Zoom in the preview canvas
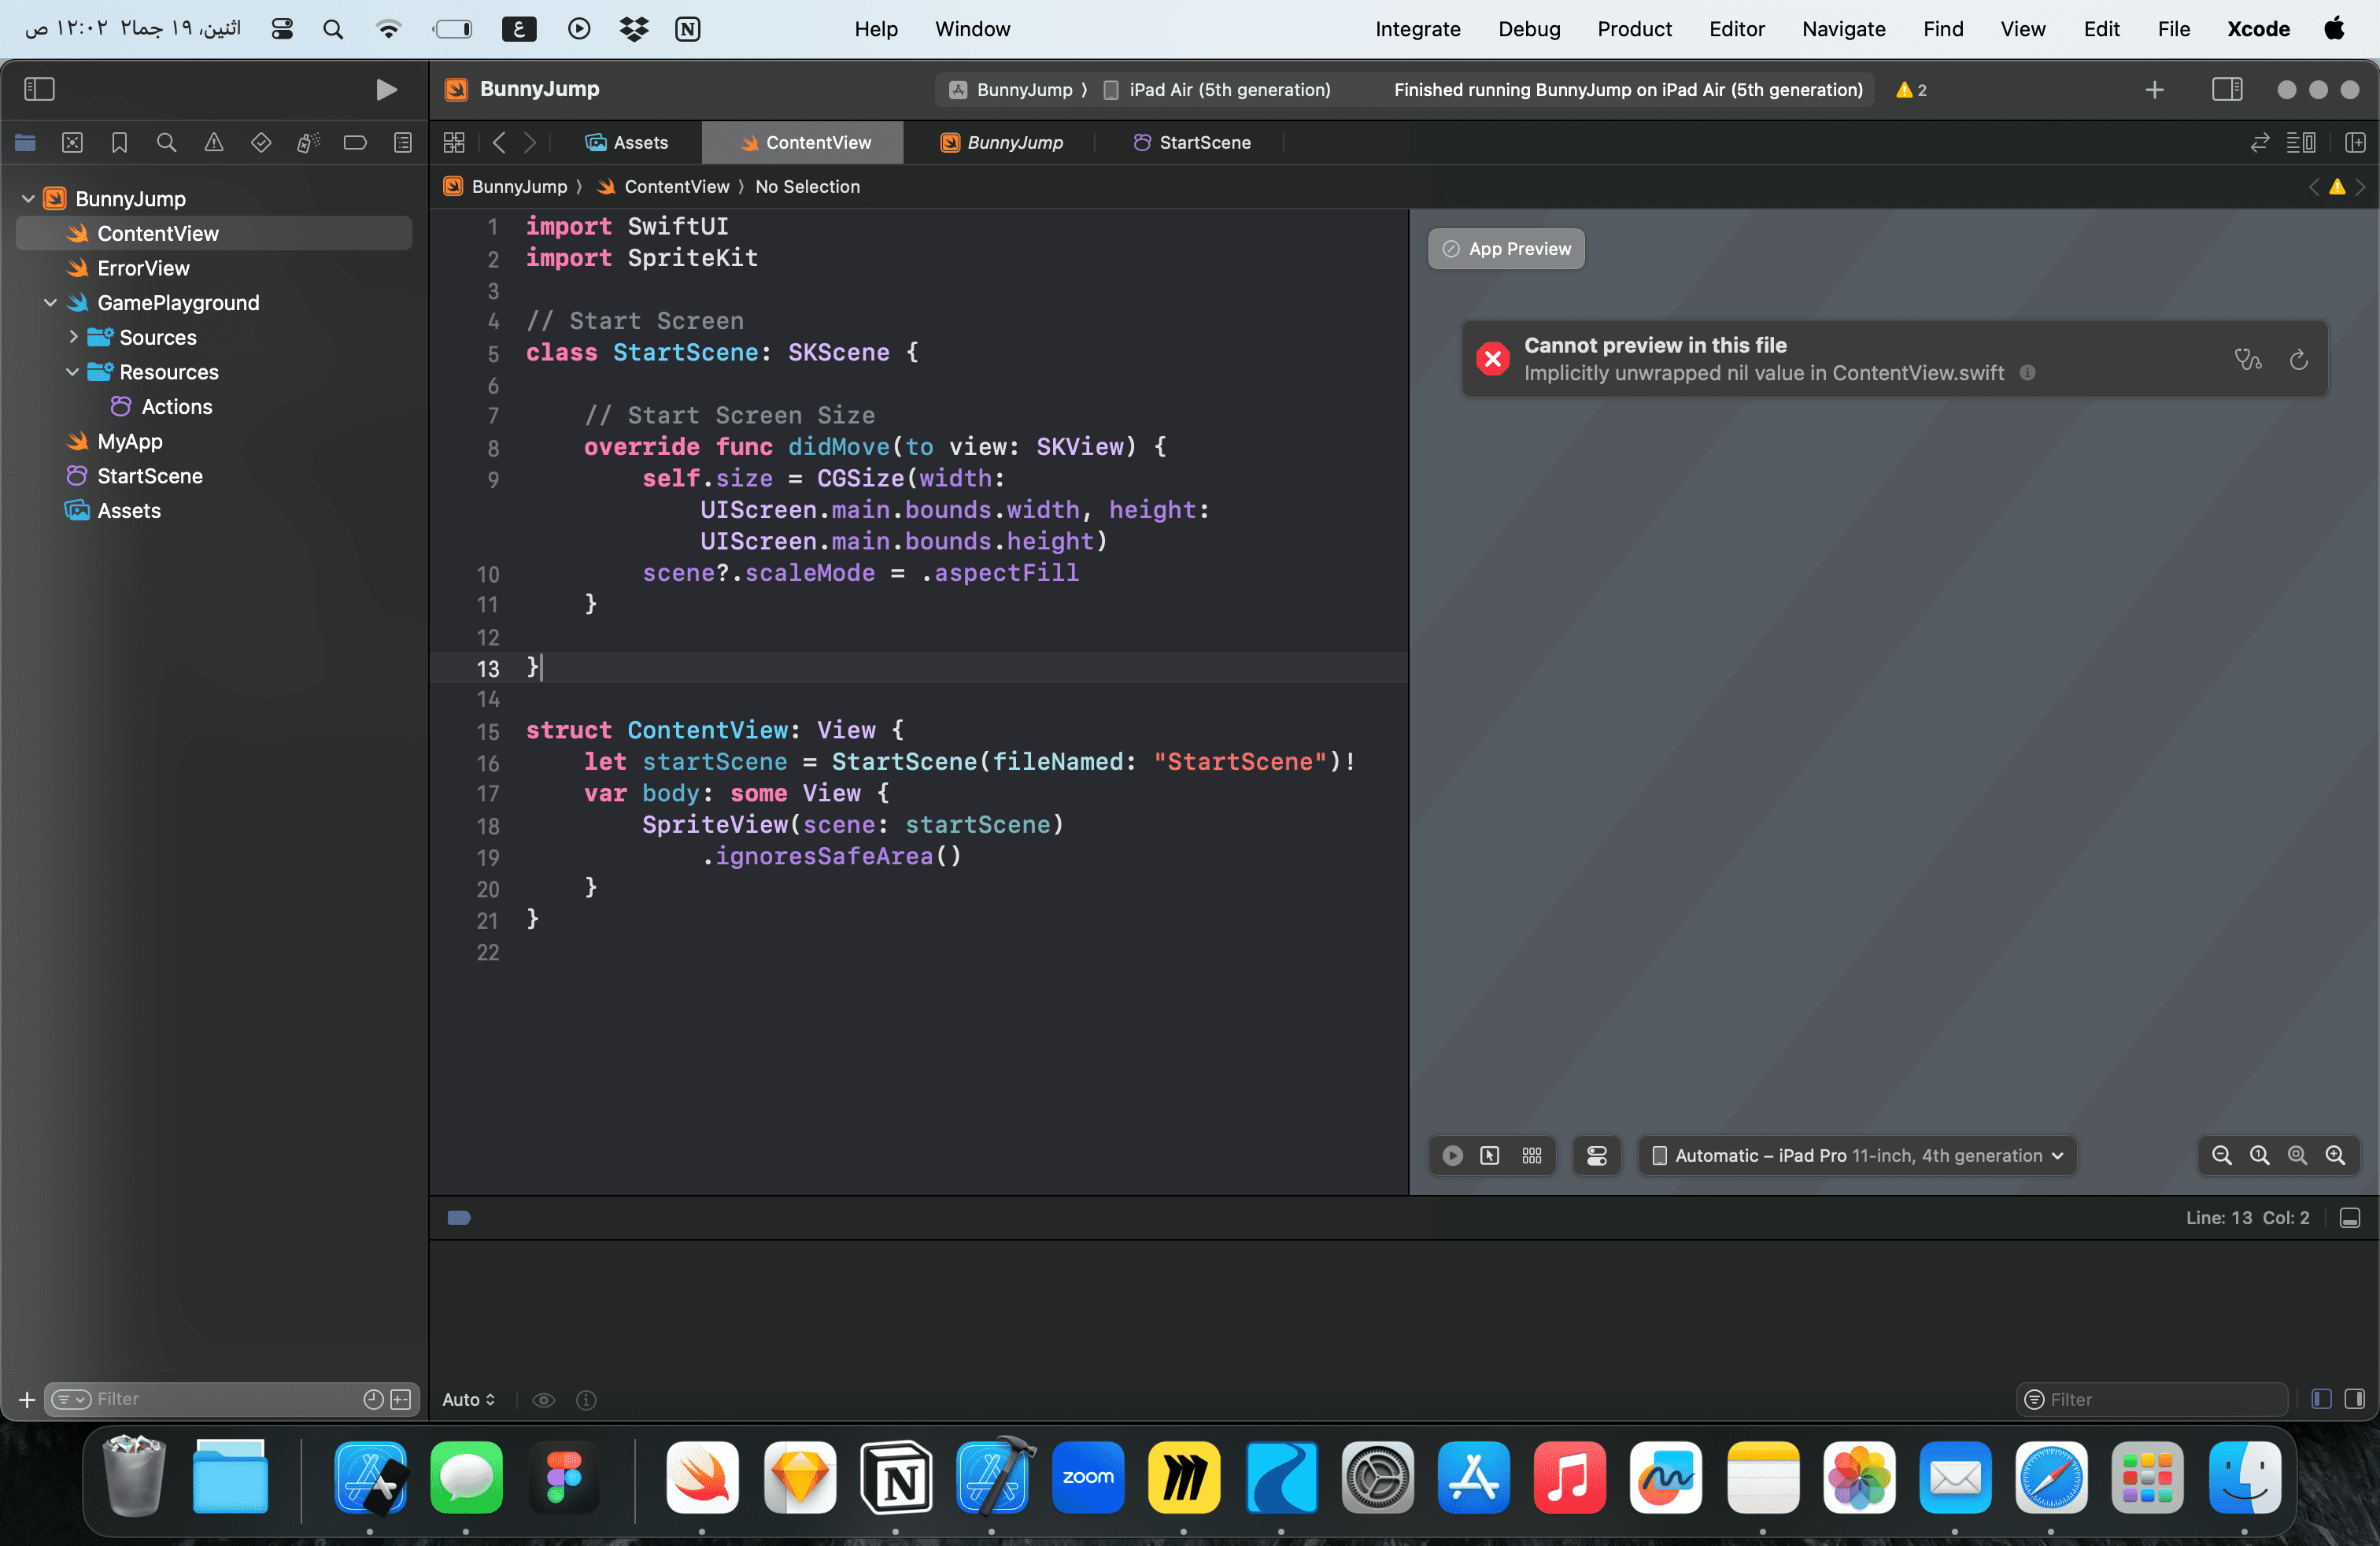Viewport: 2380px width, 1546px height. (x=2336, y=1156)
